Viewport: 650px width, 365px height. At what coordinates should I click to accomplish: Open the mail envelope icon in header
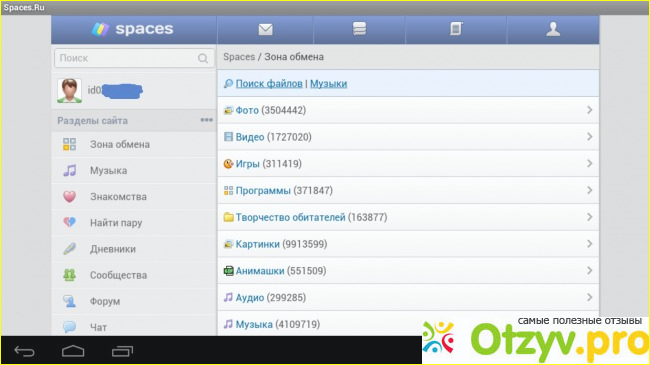point(265,29)
